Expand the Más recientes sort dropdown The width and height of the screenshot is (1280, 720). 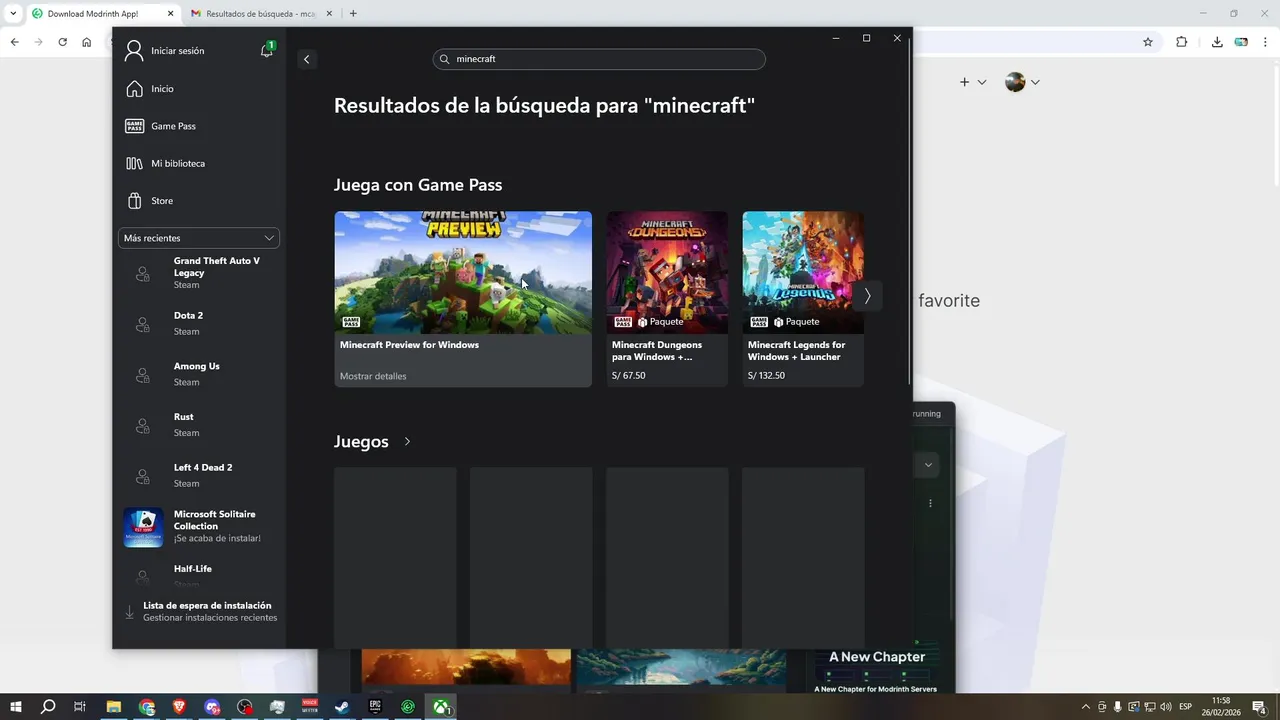[199, 238]
